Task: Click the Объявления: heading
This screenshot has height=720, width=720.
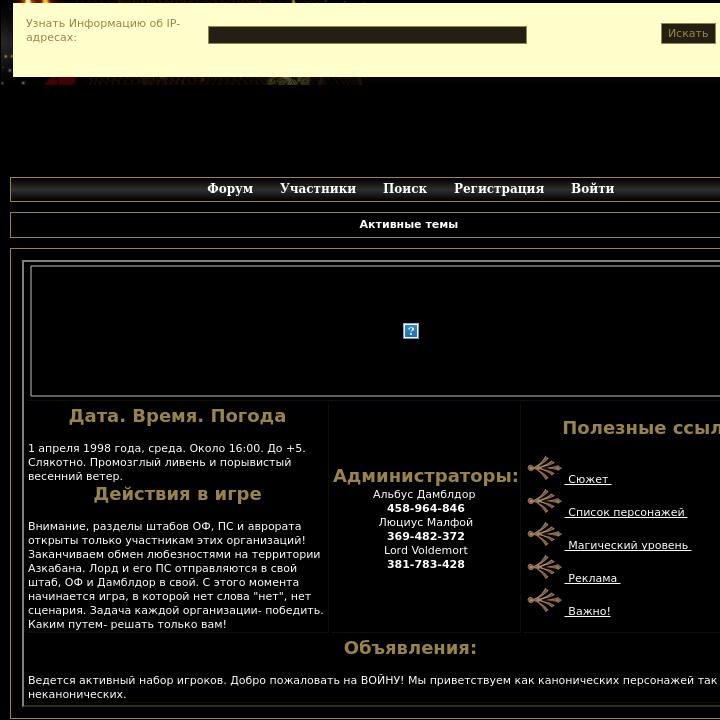Action: coord(410,648)
